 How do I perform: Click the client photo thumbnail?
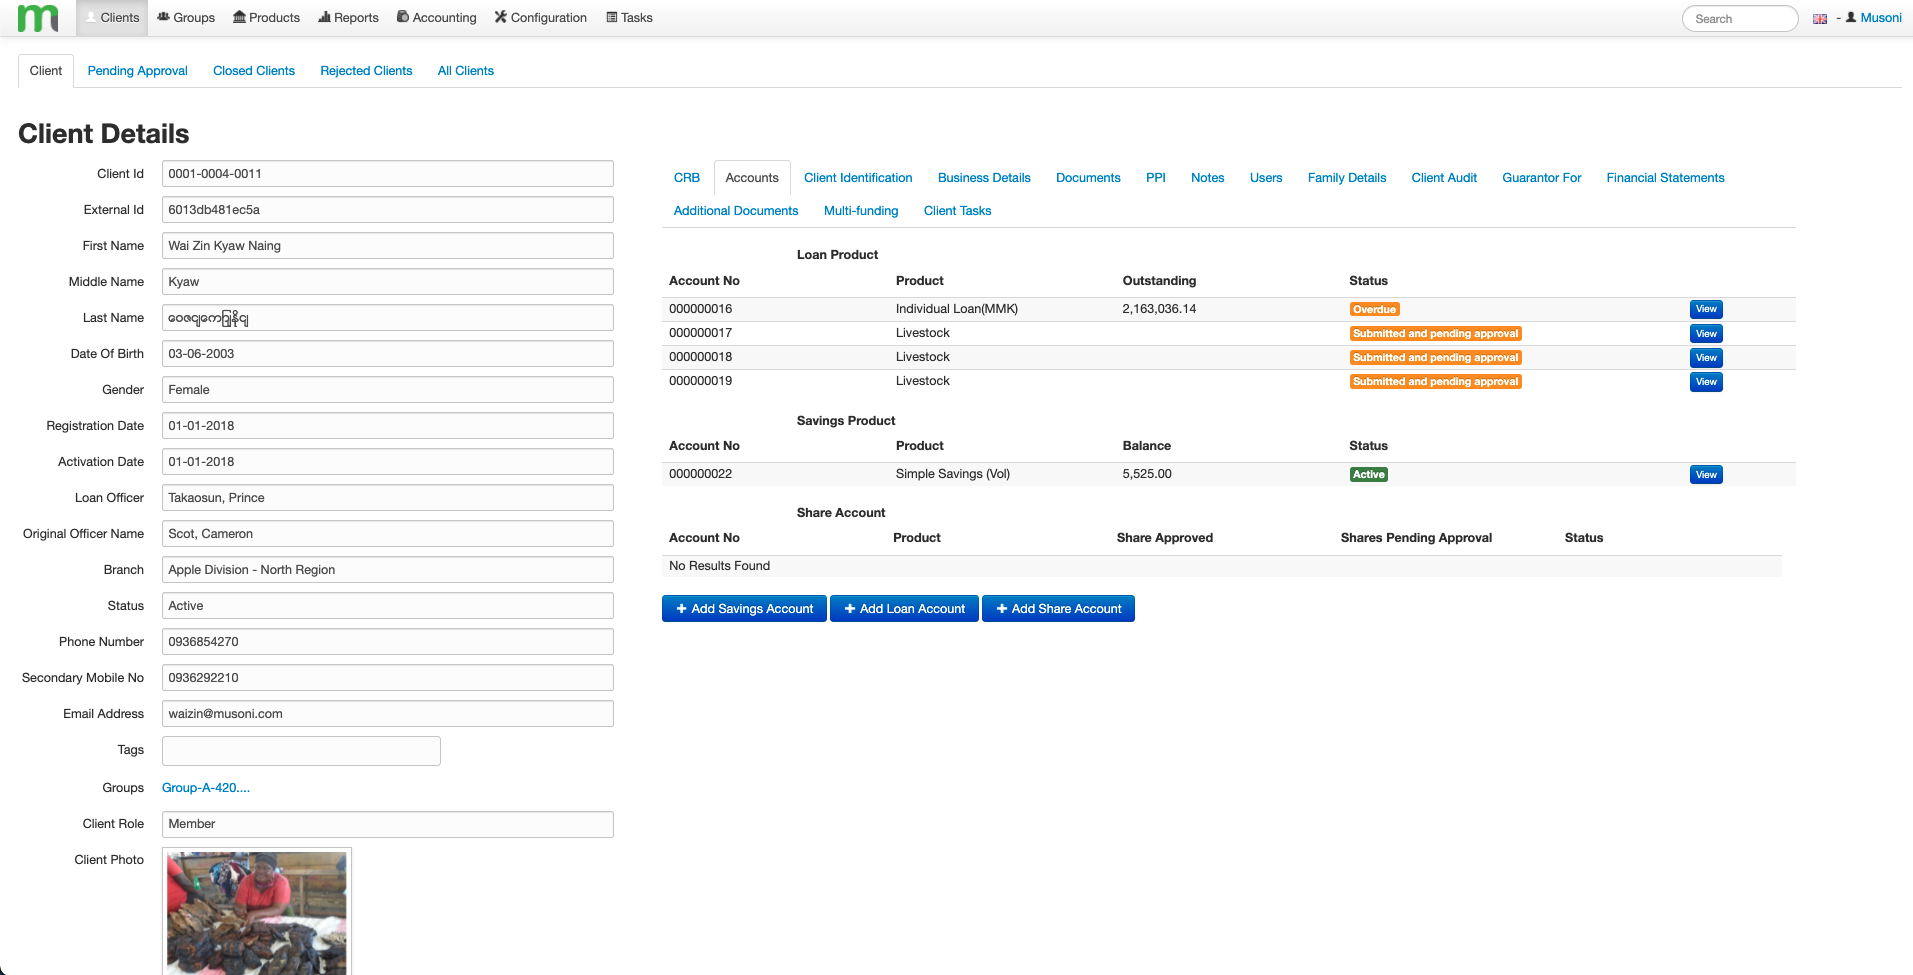(256, 912)
